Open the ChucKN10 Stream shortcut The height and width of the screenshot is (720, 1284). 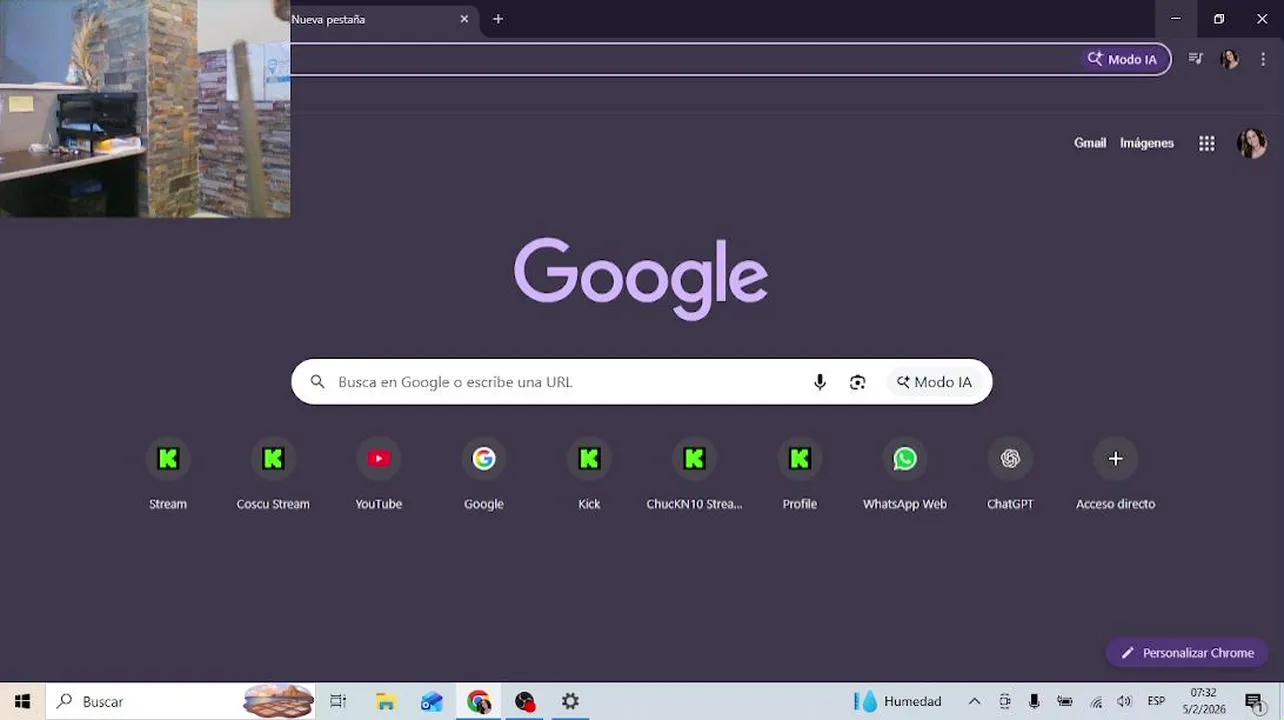694,475
